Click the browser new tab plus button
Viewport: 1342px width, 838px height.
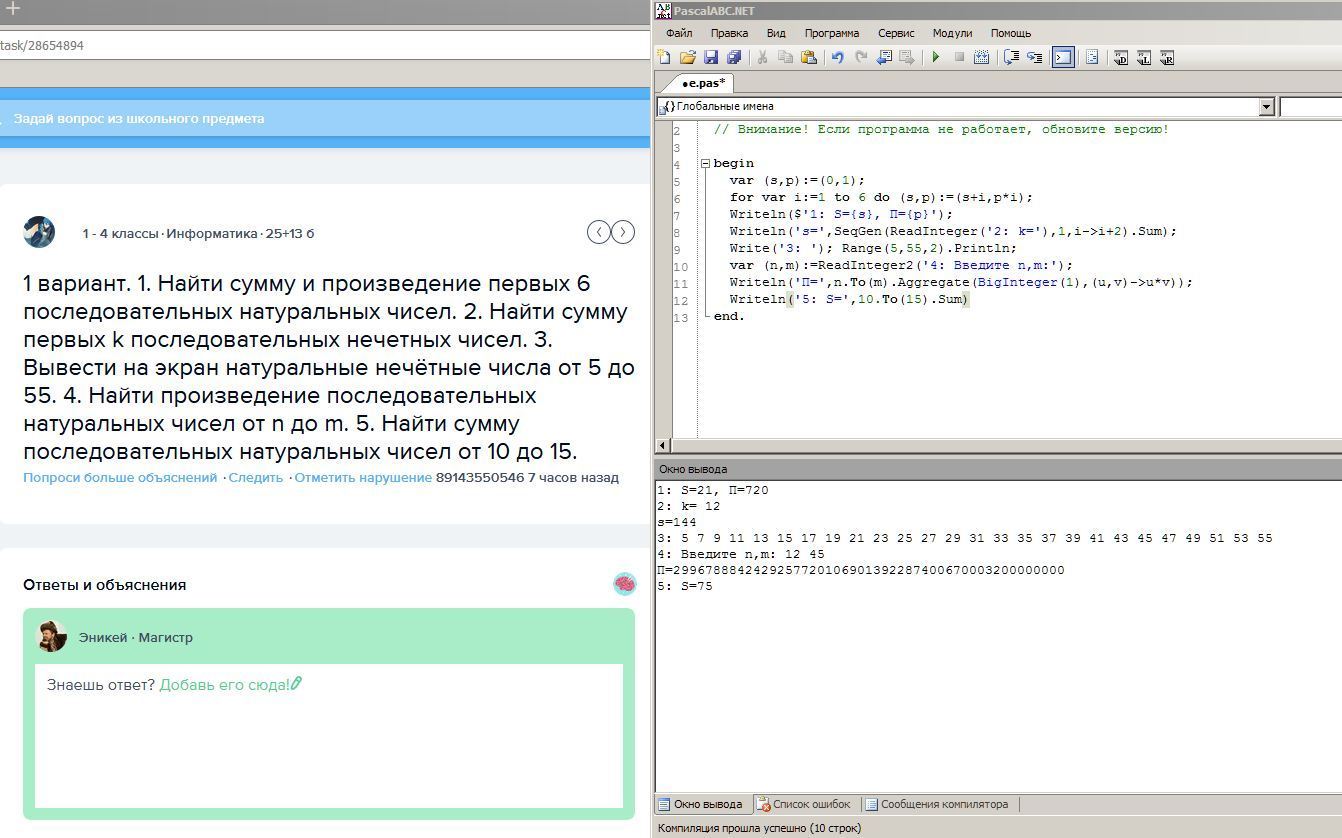[x=13, y=9]
